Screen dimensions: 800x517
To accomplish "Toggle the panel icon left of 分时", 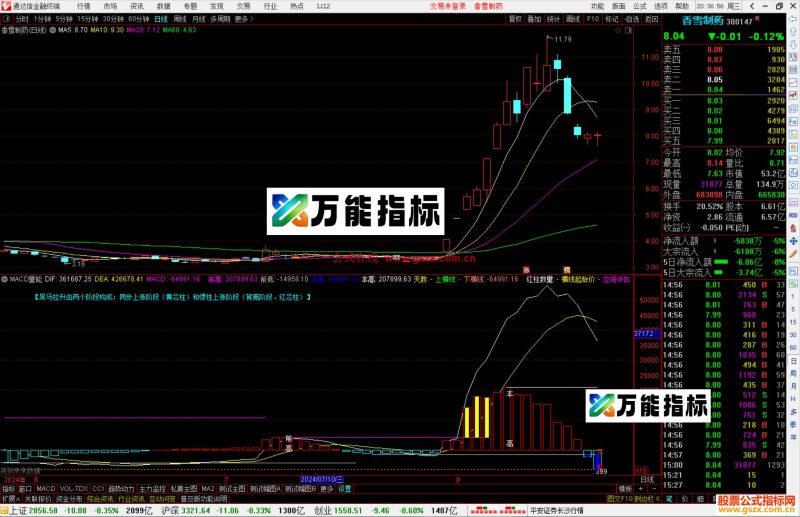I will click(x=7, y=19).
